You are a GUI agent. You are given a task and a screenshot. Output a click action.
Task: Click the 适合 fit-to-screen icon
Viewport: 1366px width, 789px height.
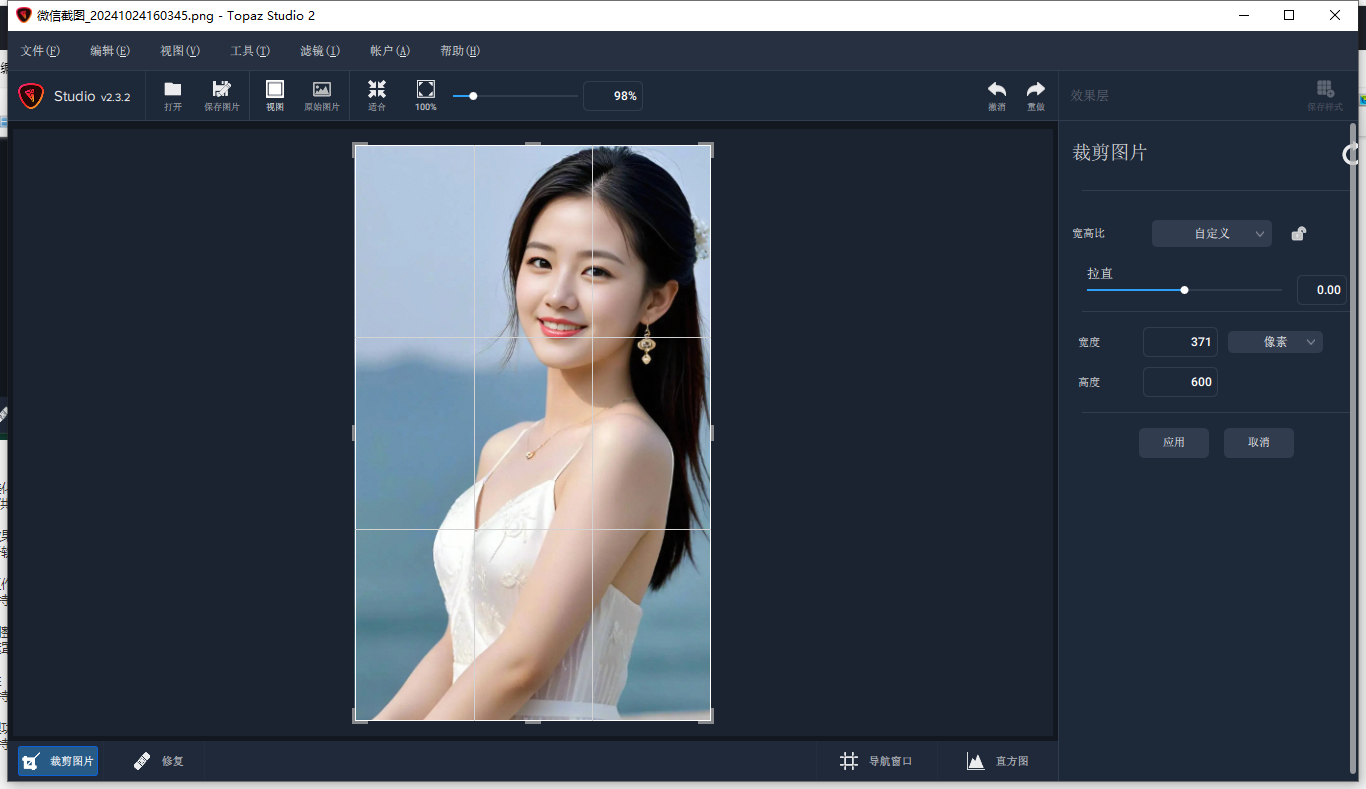(x=377, y=89)
